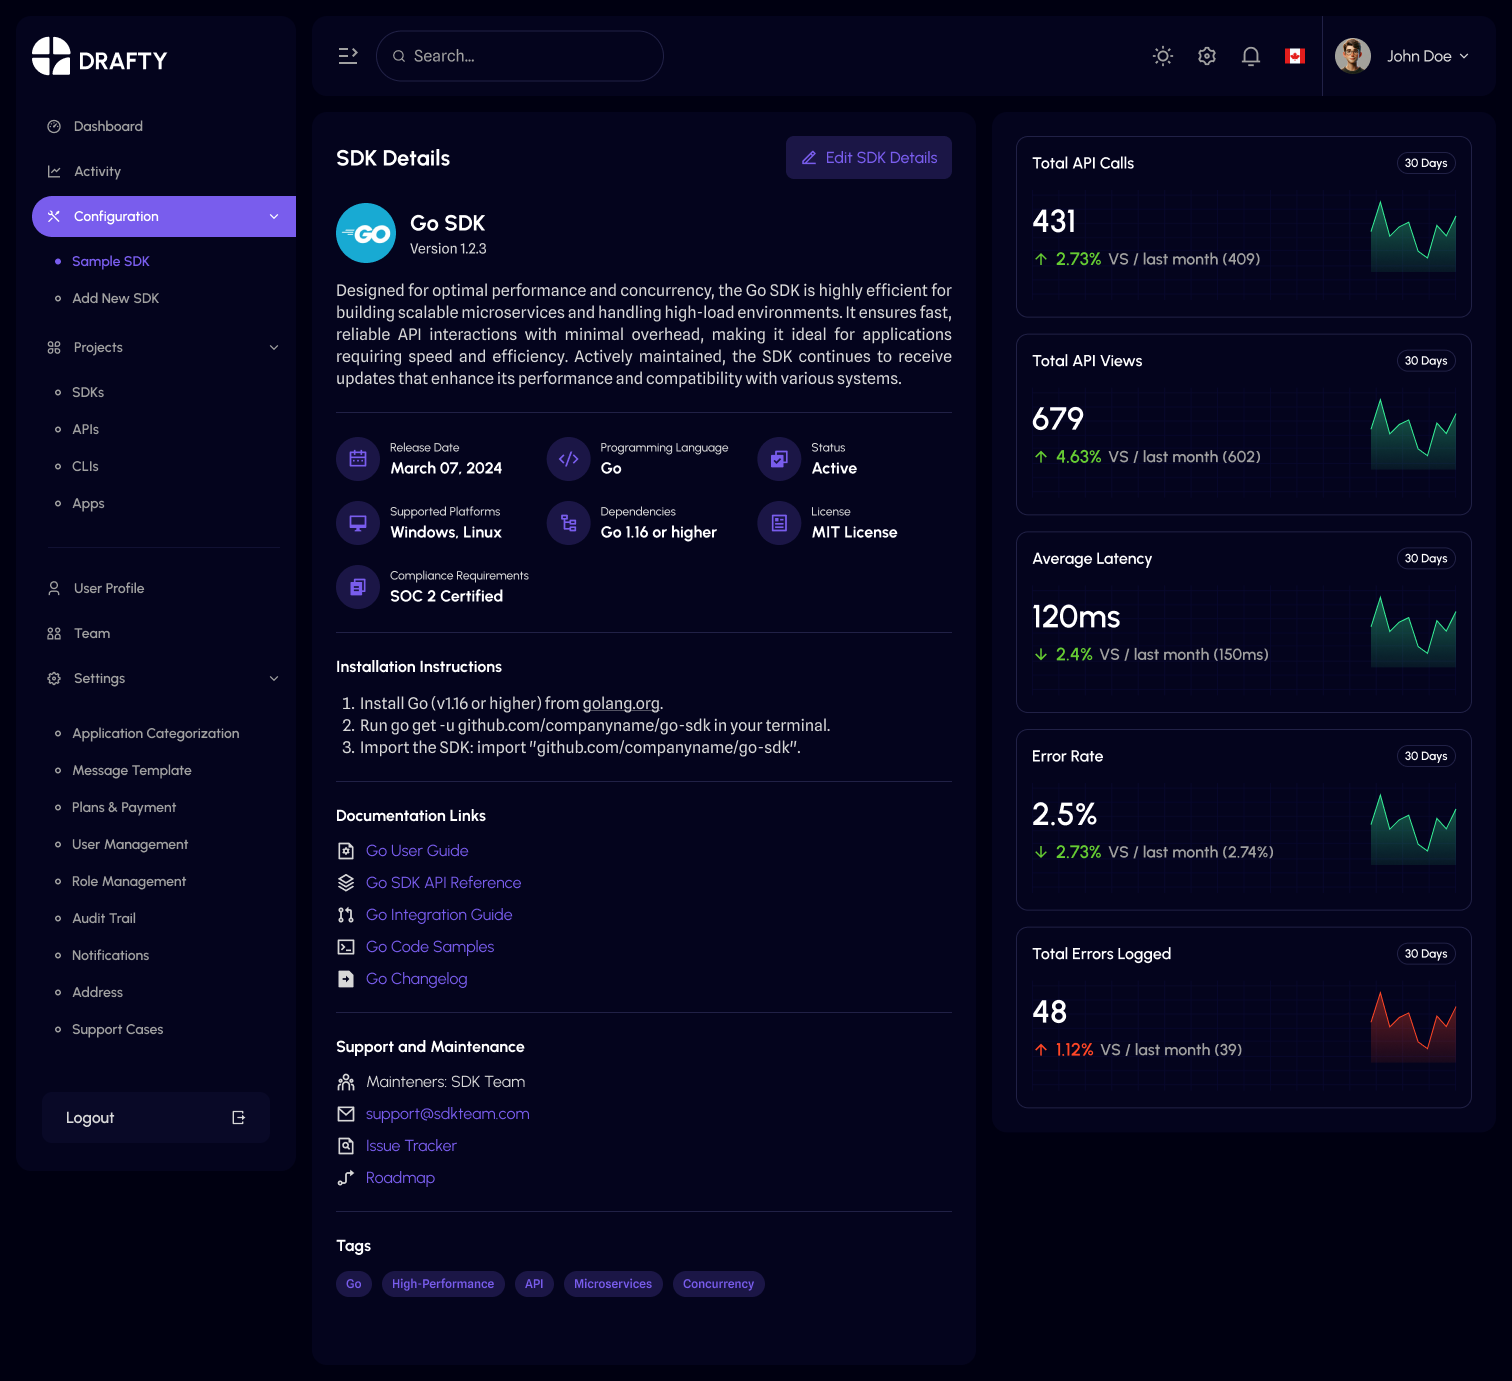Open Role Management settings
The width and height of the screenshot is (1512, 1381).
(129, 881)
